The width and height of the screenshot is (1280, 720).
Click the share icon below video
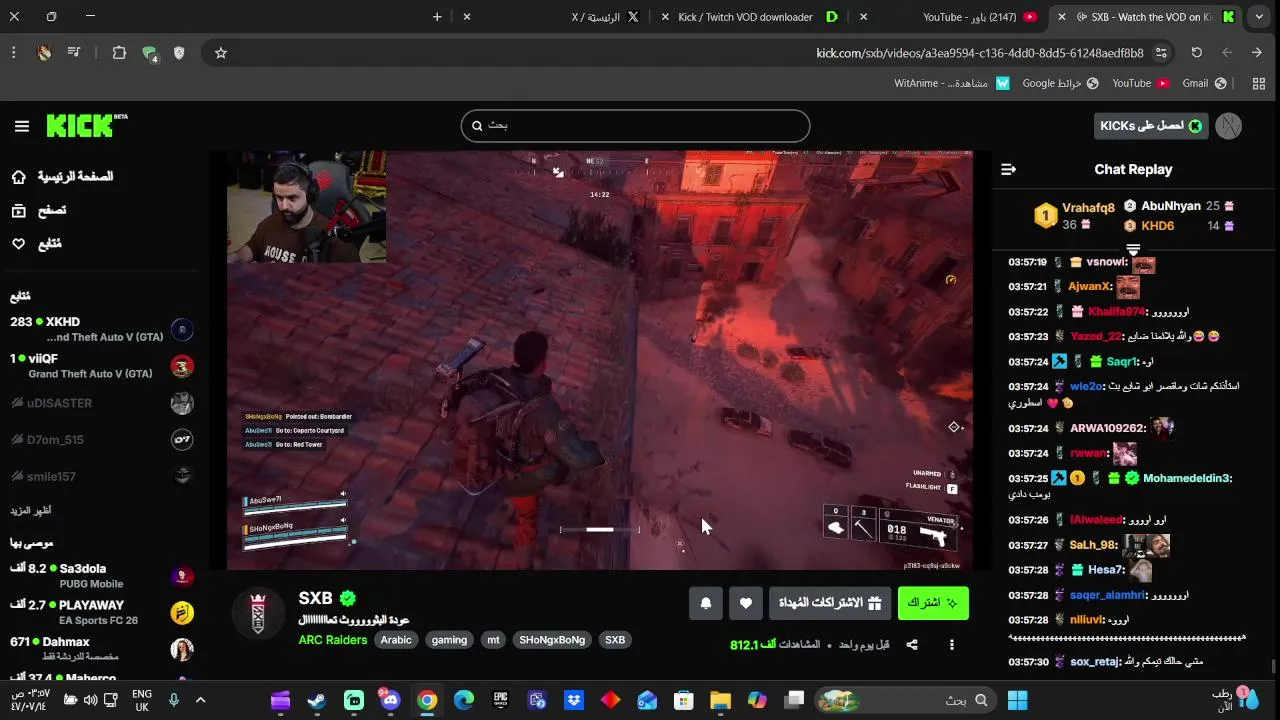912,645
